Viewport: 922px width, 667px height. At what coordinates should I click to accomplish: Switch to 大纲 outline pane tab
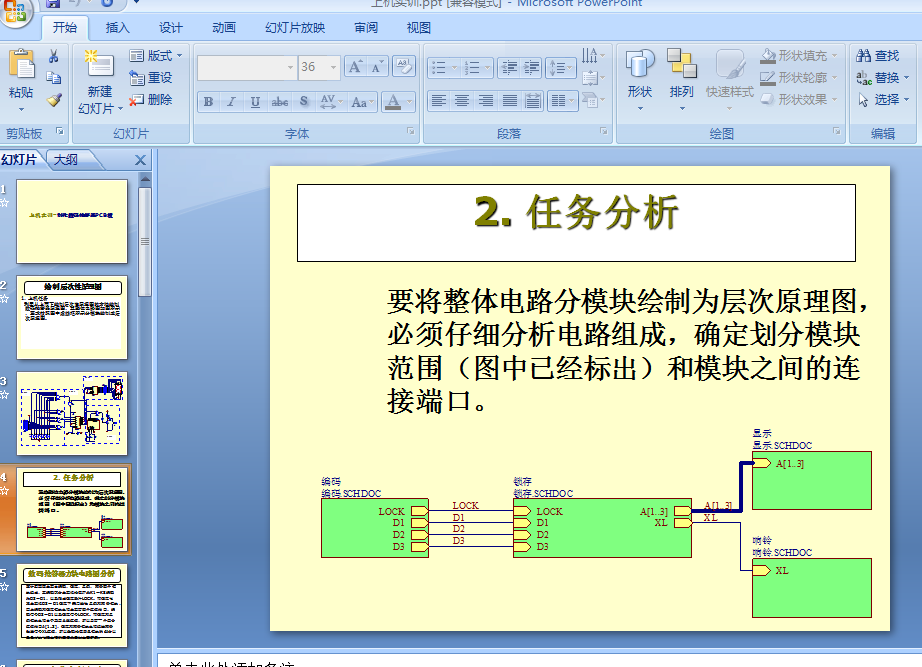click(x=66, y=160)
